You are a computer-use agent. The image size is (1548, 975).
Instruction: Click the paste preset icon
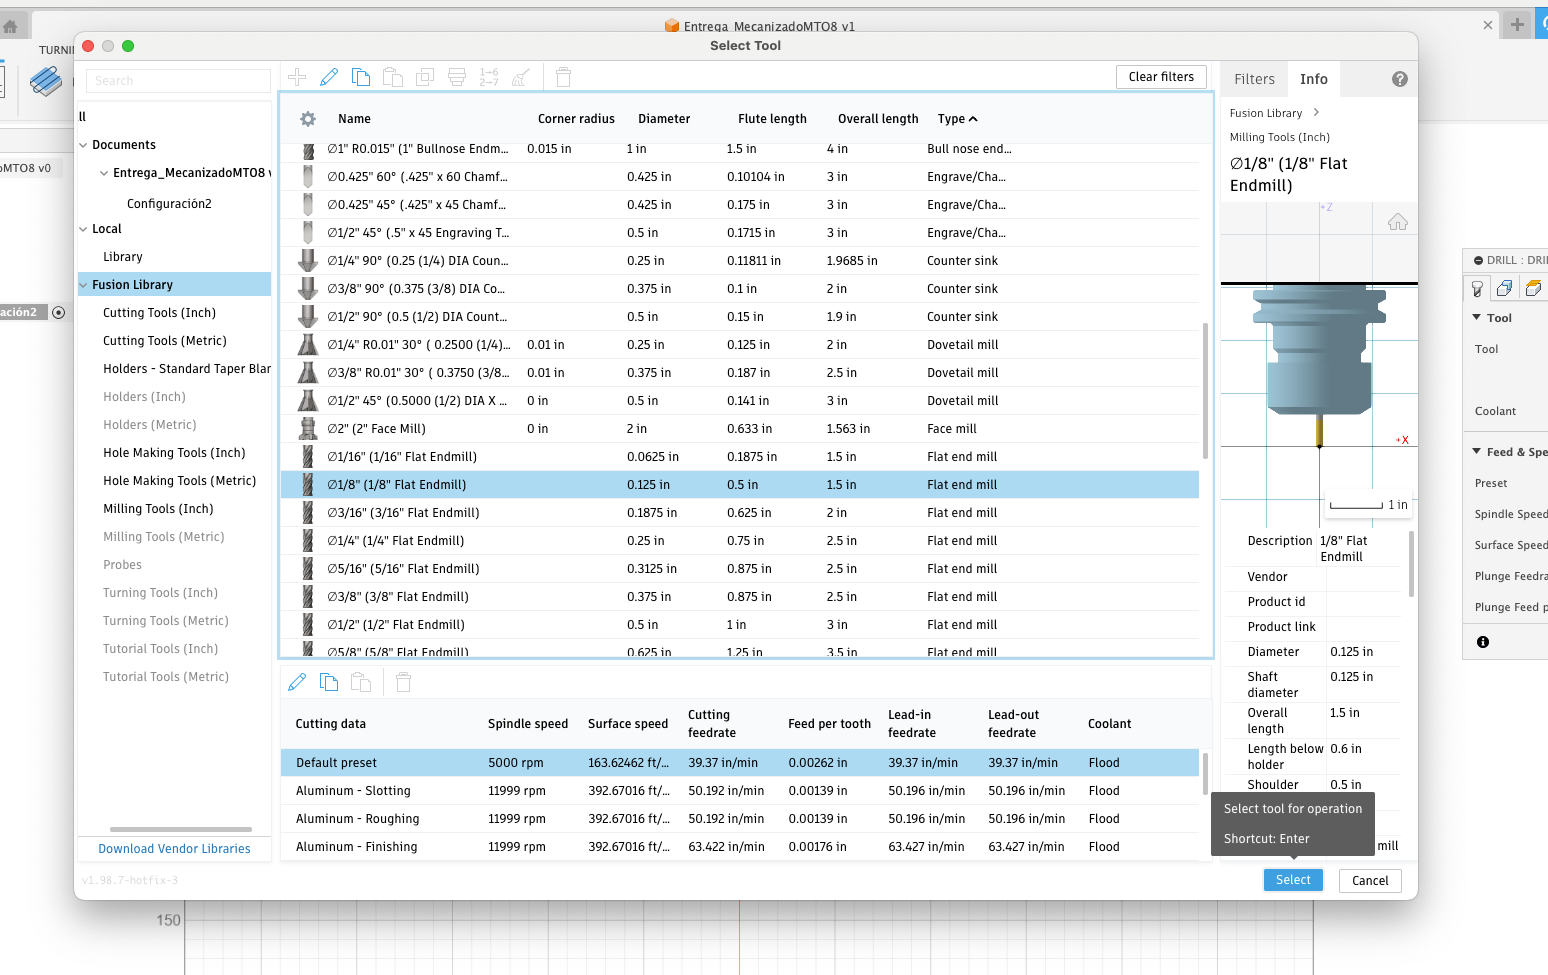click(361, 682)
